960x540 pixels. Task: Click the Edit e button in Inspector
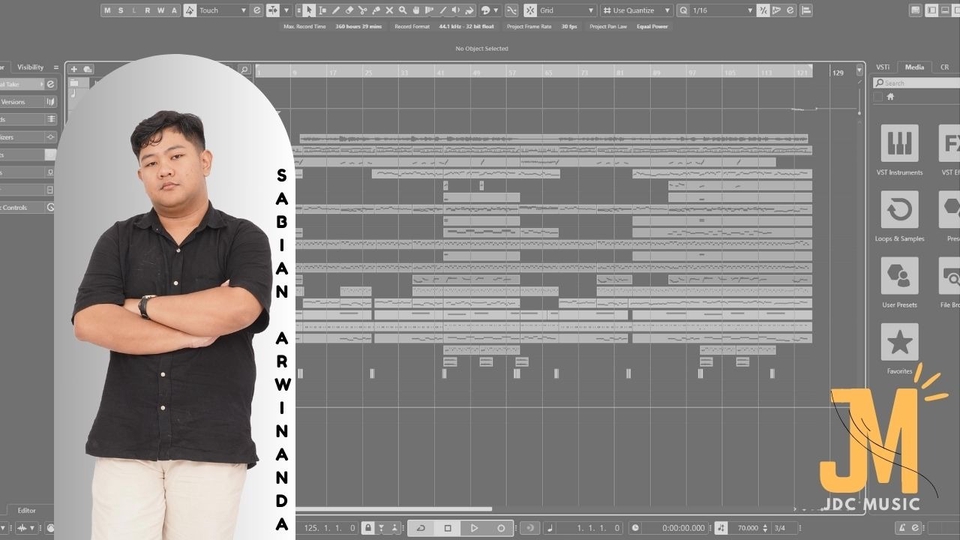pyautogui.click(x=51, y=84)
